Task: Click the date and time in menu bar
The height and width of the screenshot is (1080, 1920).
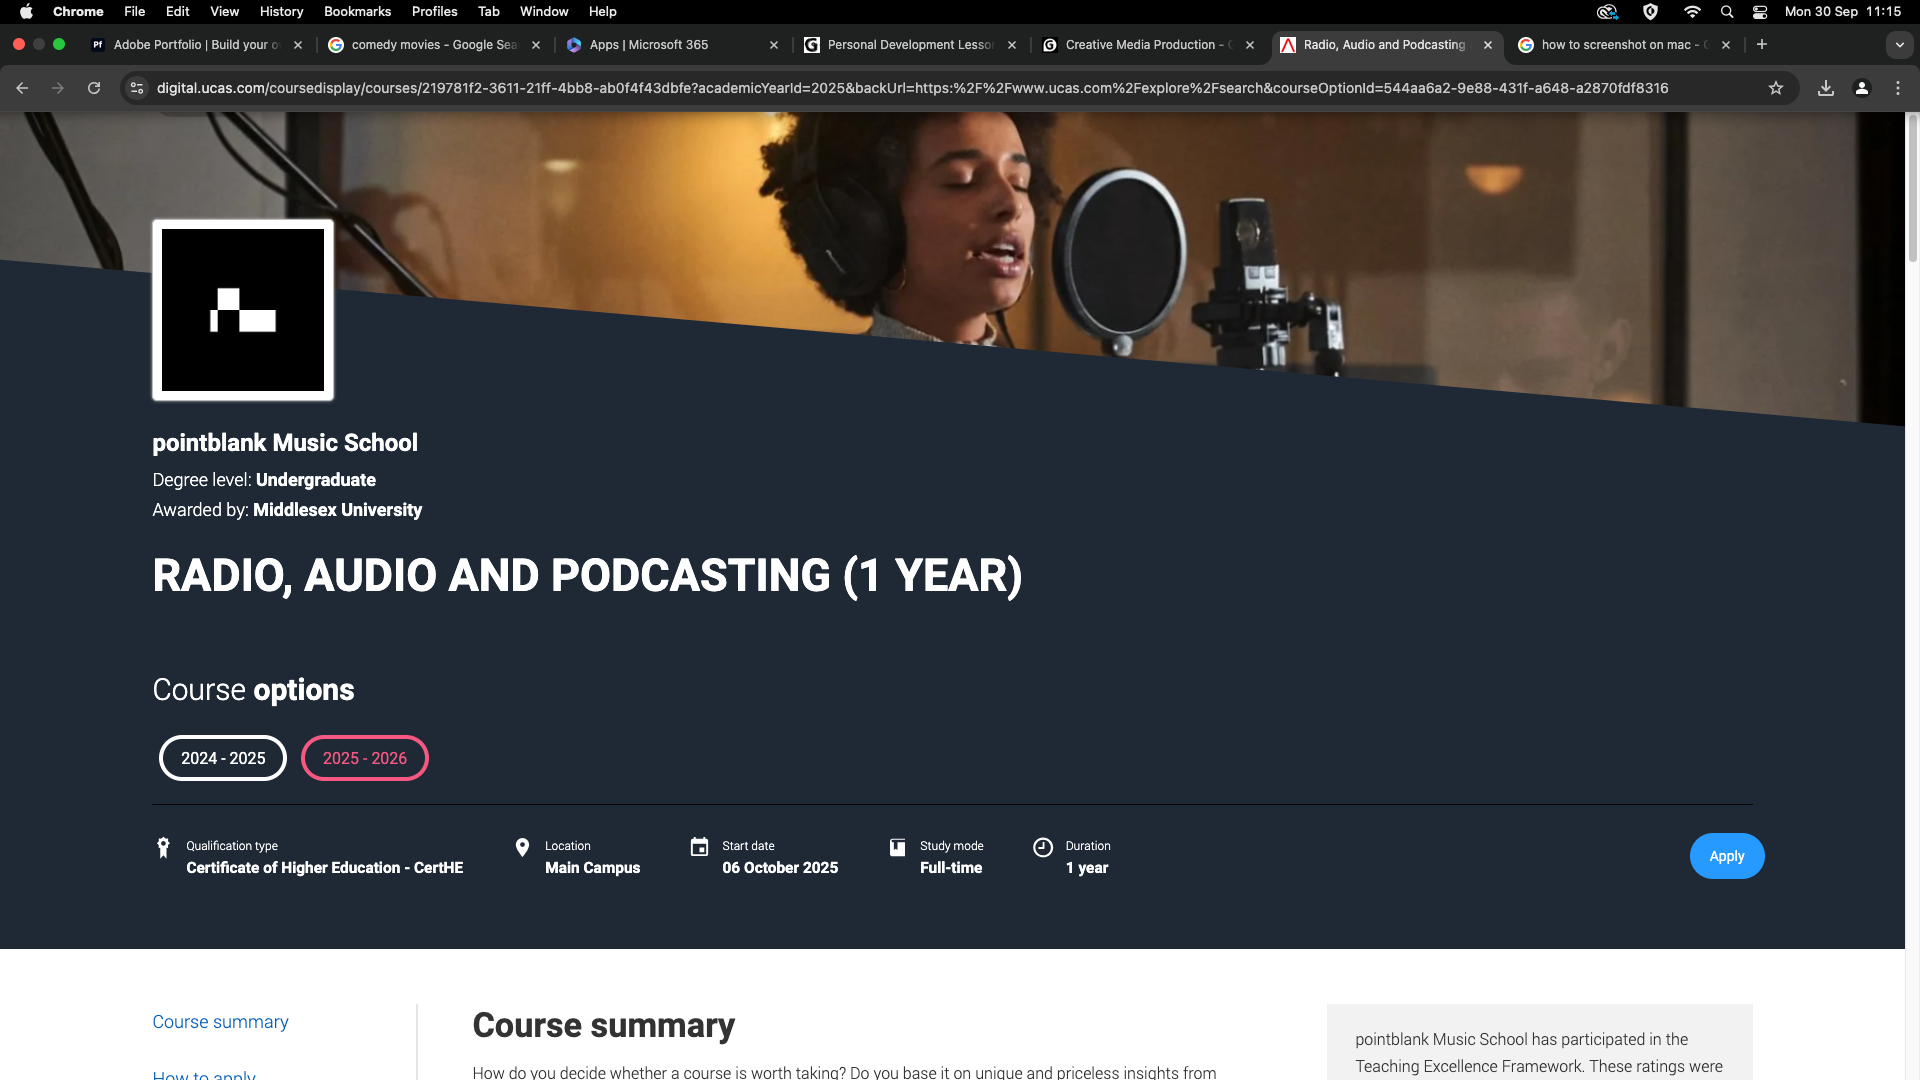Action: click(x=1843, y=12)
